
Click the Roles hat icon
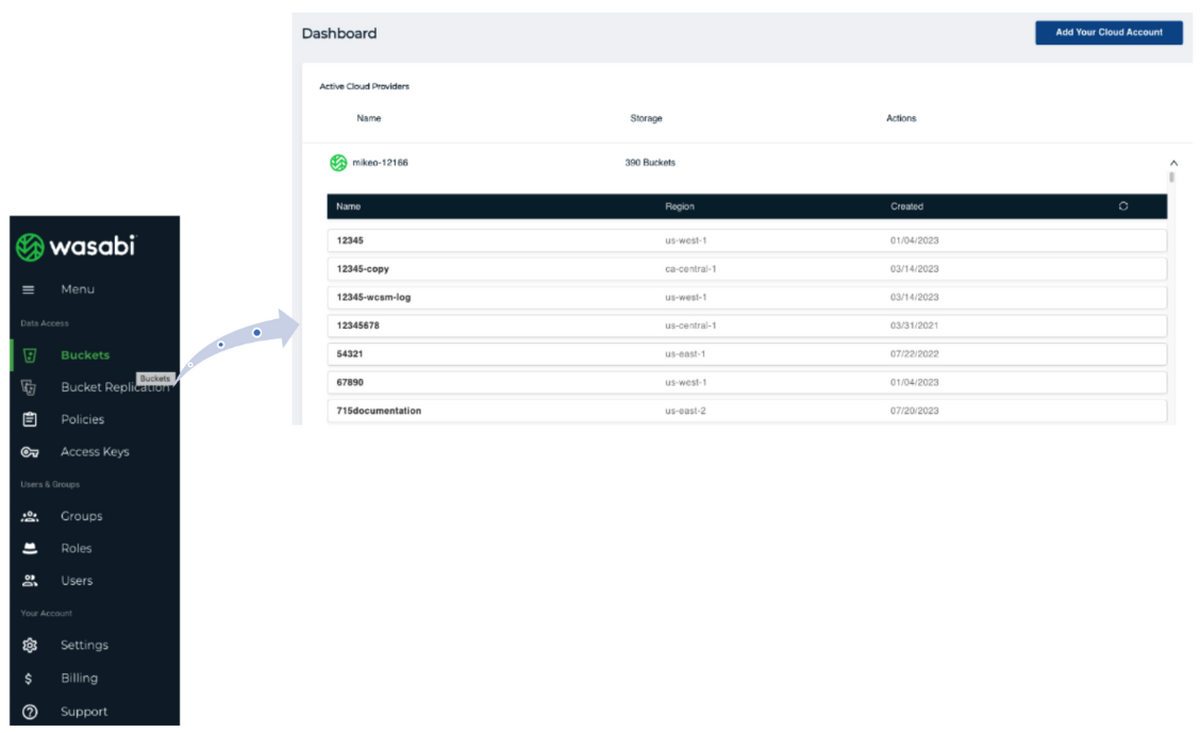[30, 549]
